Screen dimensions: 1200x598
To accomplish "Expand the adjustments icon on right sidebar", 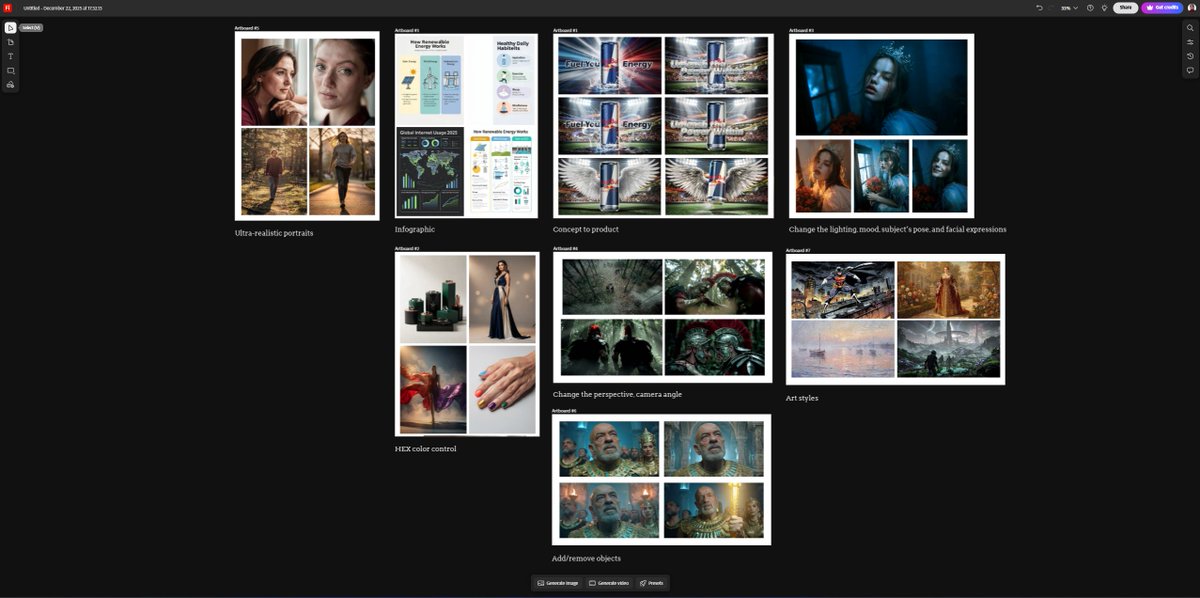I will point(1190,42).
